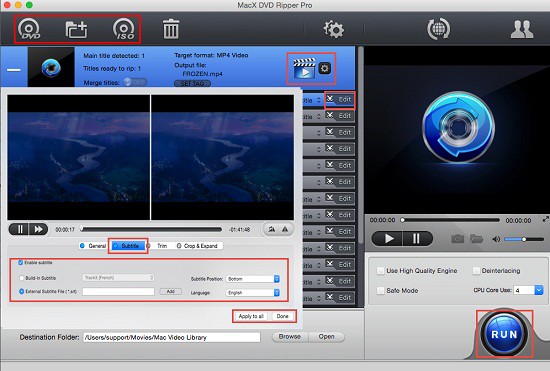Click the SET TAG button
The width and height of the screenshot is (550, 371).
tap(192, 83)
